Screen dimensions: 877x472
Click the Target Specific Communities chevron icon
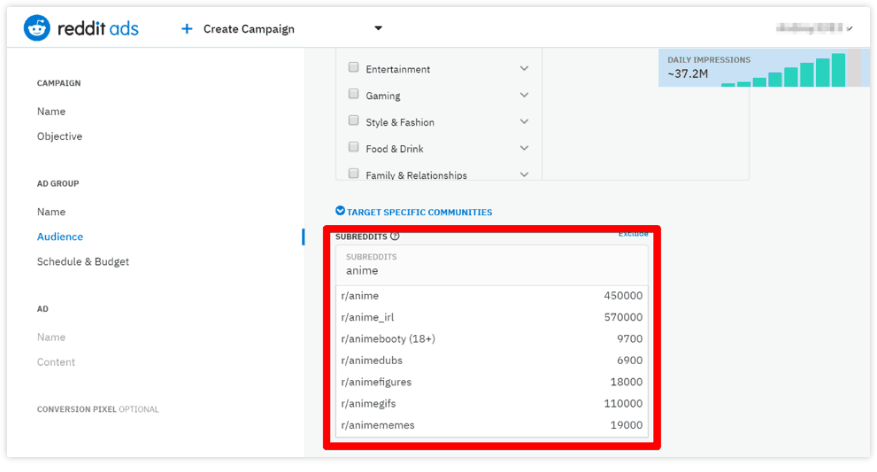(x=340, y=211)
